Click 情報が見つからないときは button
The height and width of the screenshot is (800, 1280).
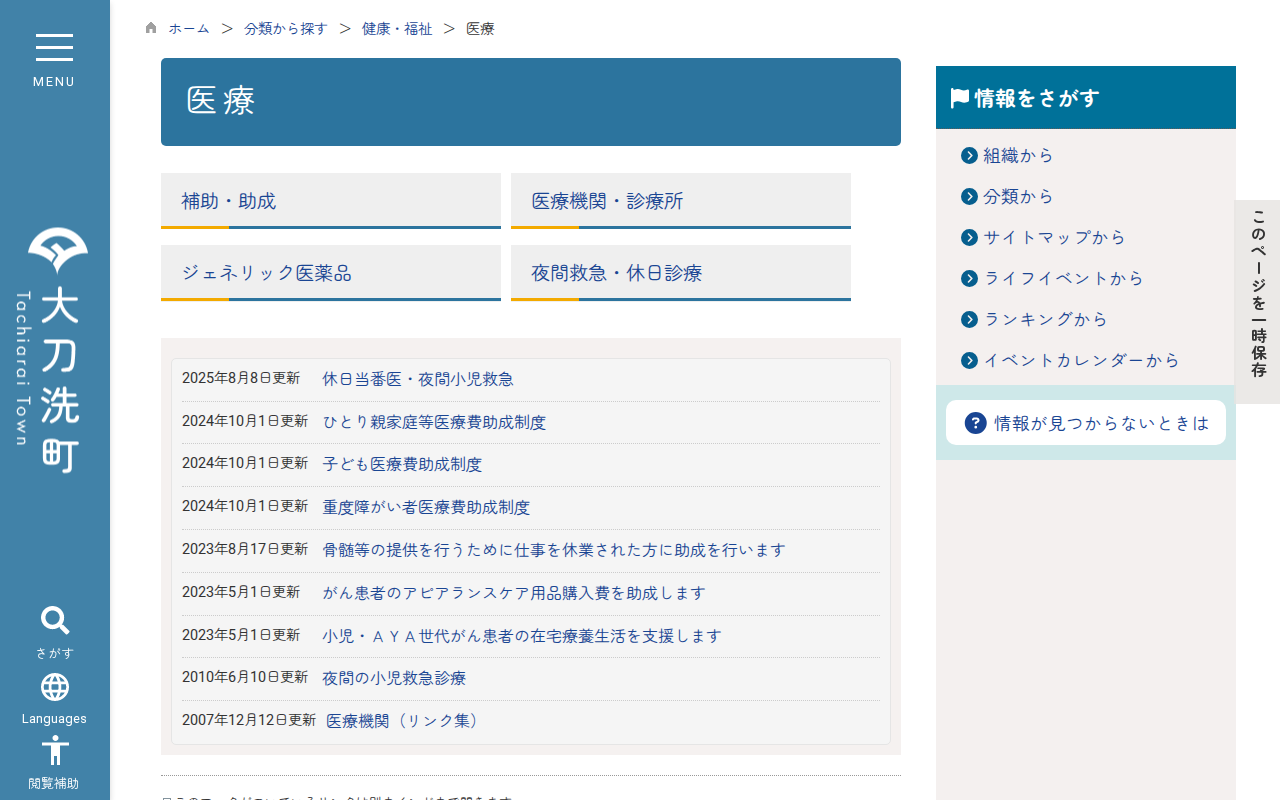(x=1086, y=423)
